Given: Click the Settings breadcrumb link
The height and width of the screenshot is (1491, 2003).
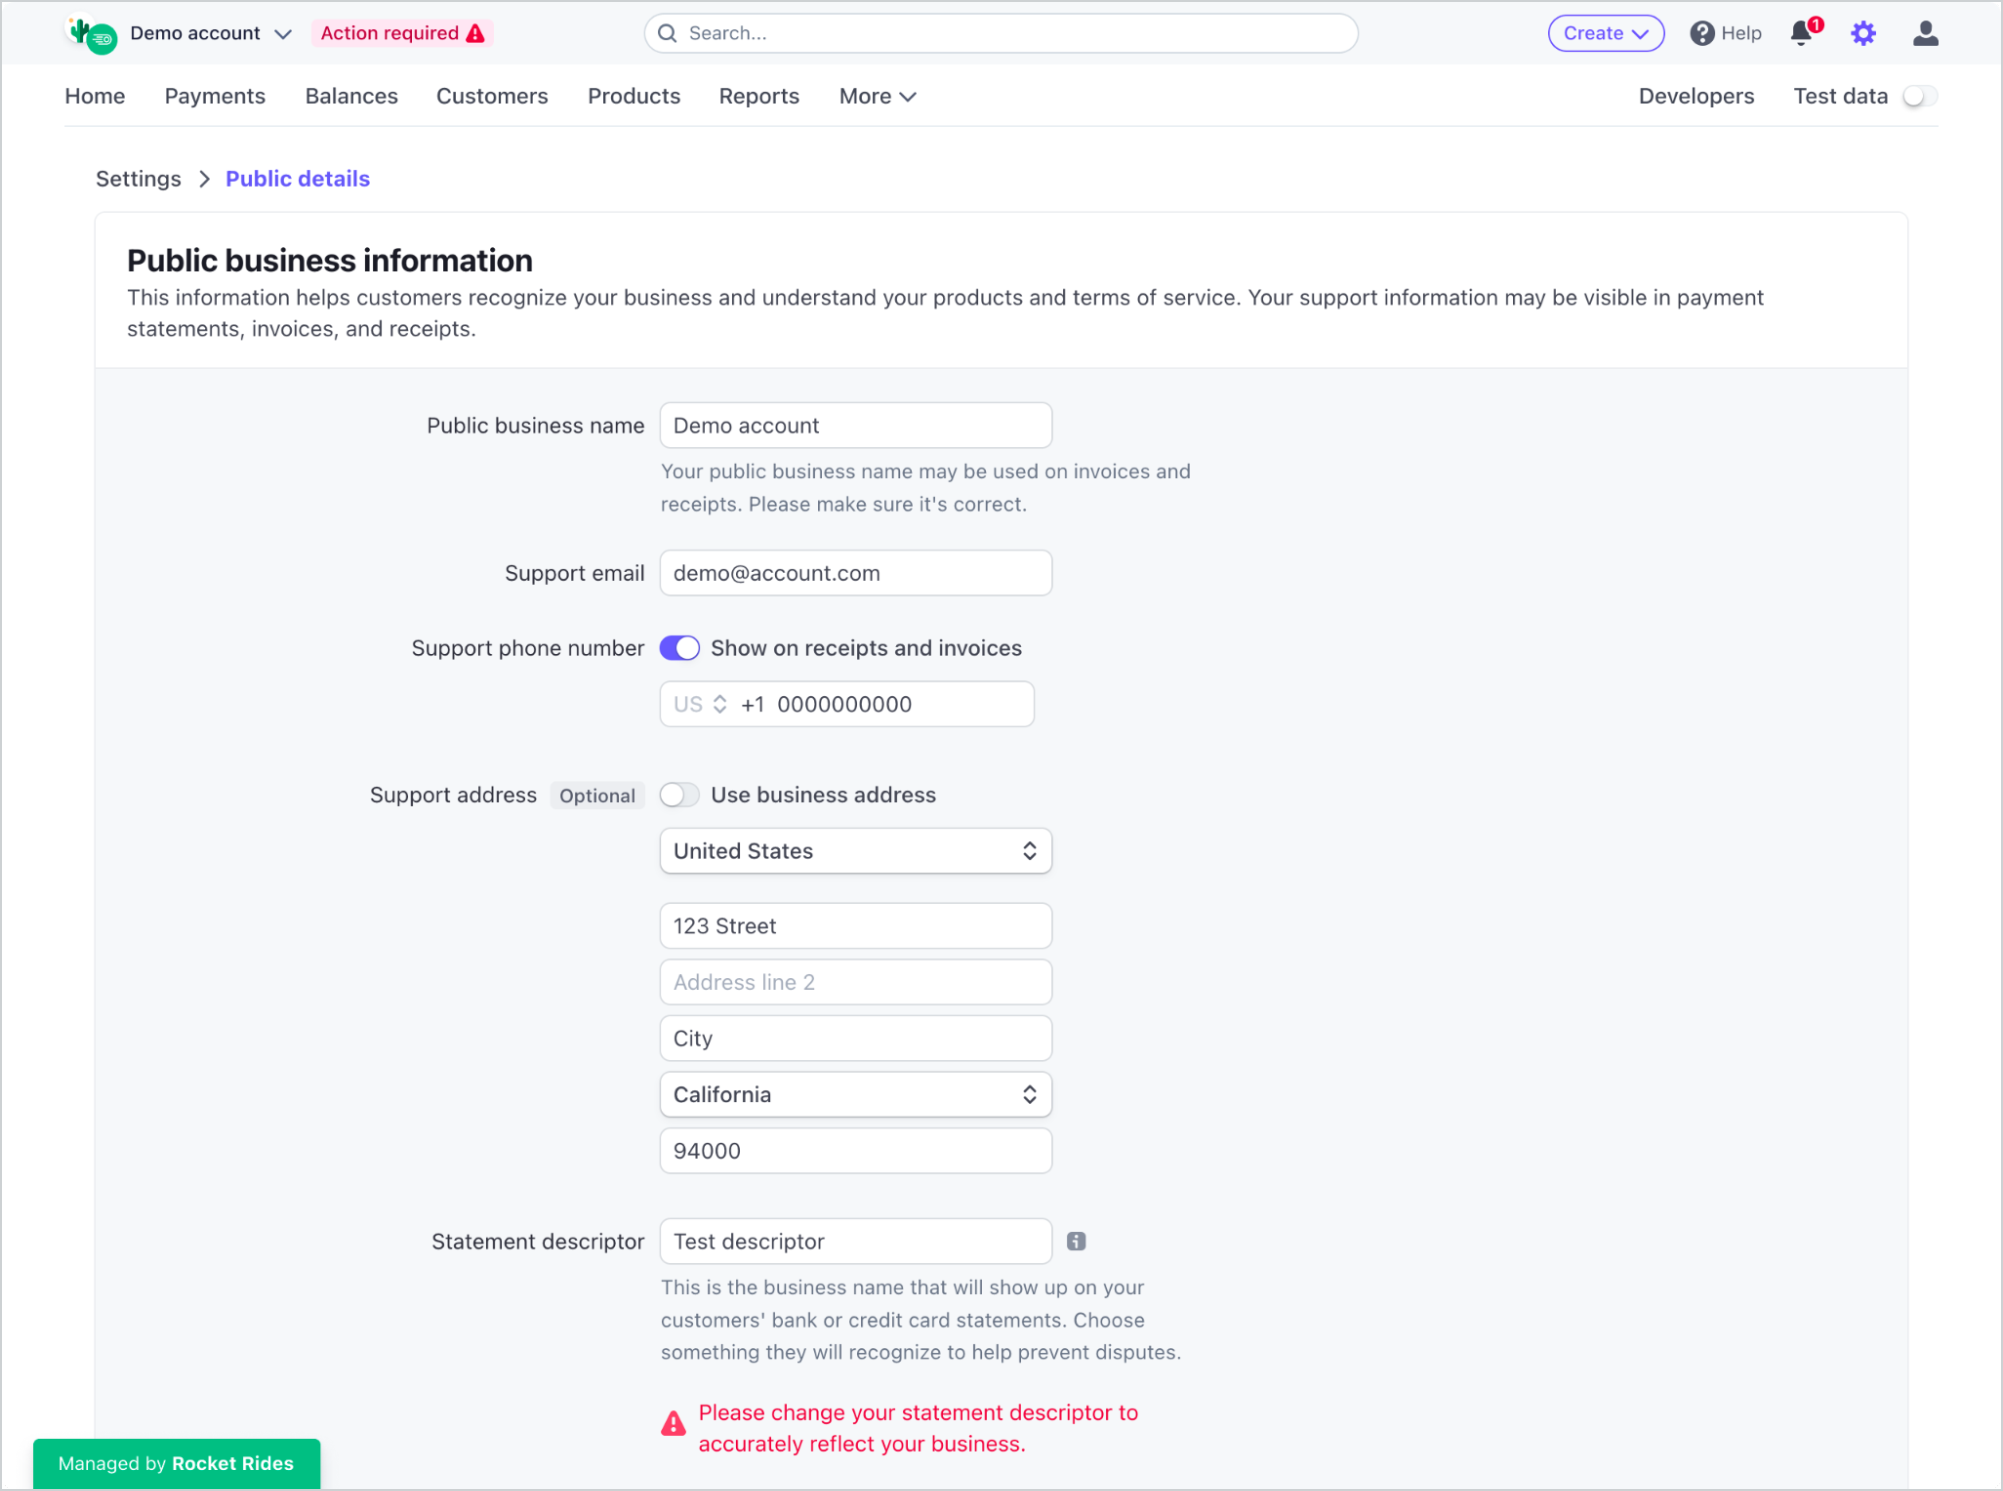Looking at the screenshot, I should (138, 179).
